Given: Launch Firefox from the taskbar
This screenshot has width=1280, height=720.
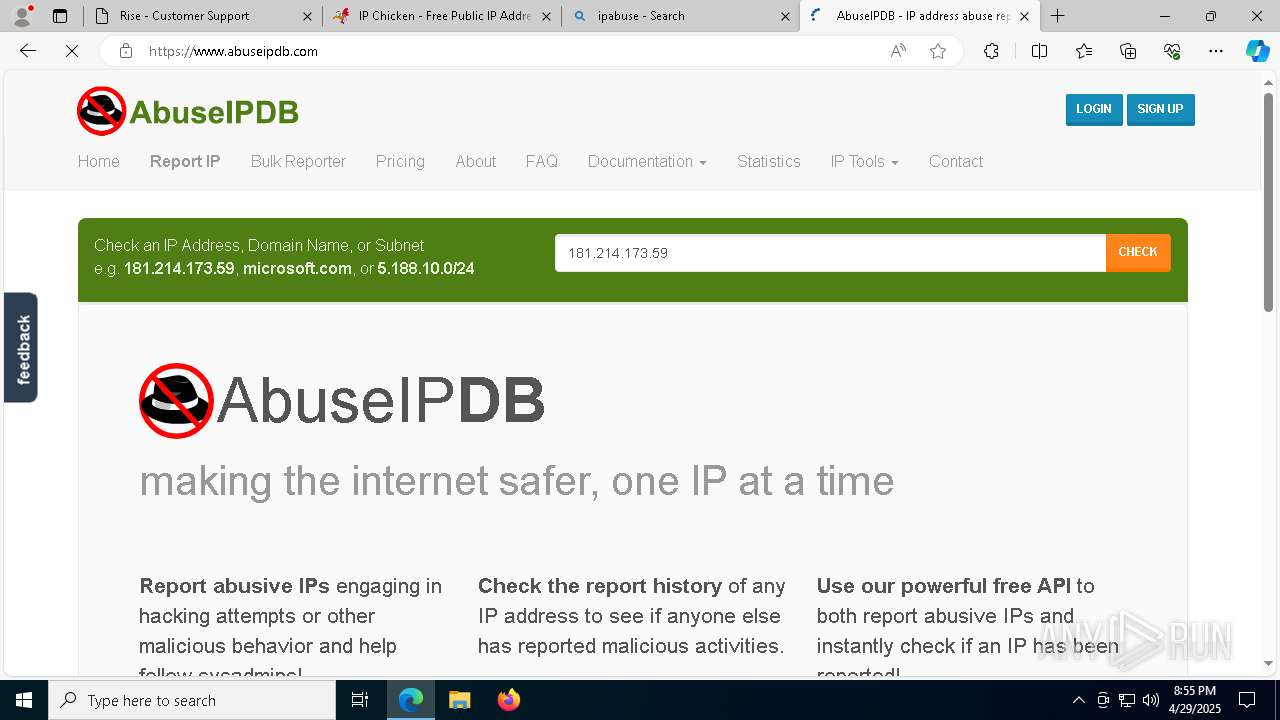Looking at the screenshot, I should pyautogui.click(x=508, y=700).
